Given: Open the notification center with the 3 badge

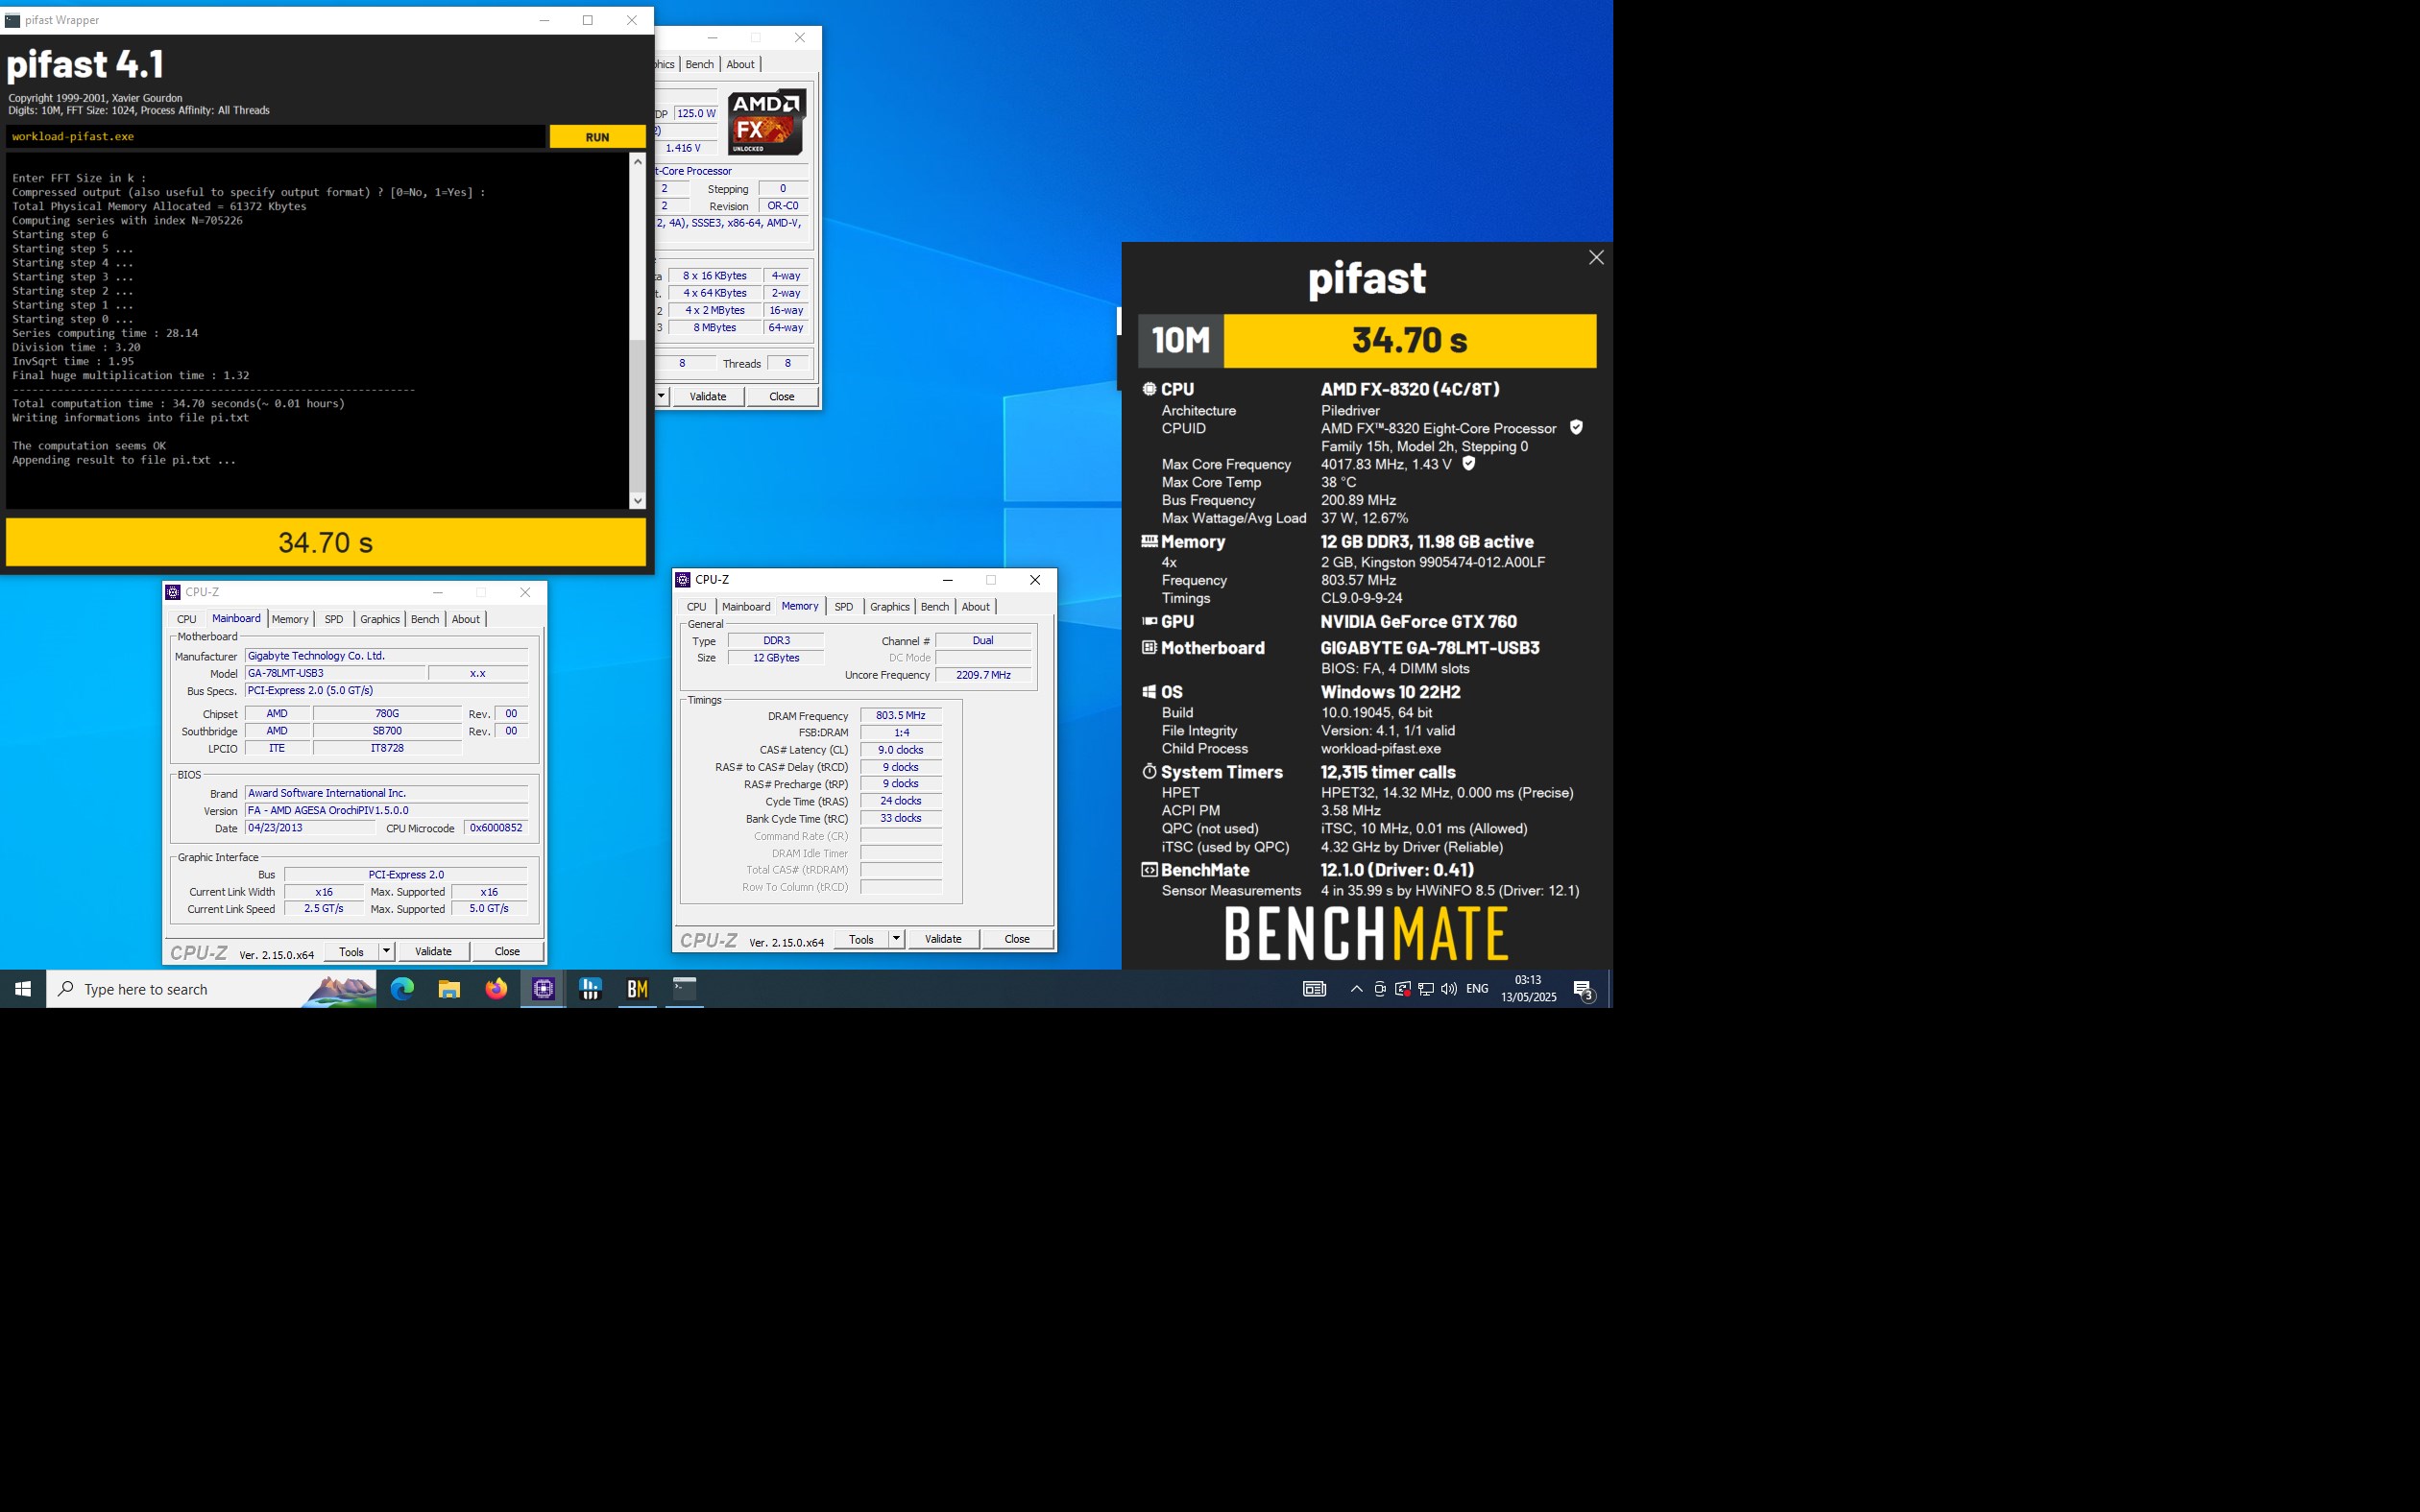Looking at the screenshot, I should tap(1584, 990).
